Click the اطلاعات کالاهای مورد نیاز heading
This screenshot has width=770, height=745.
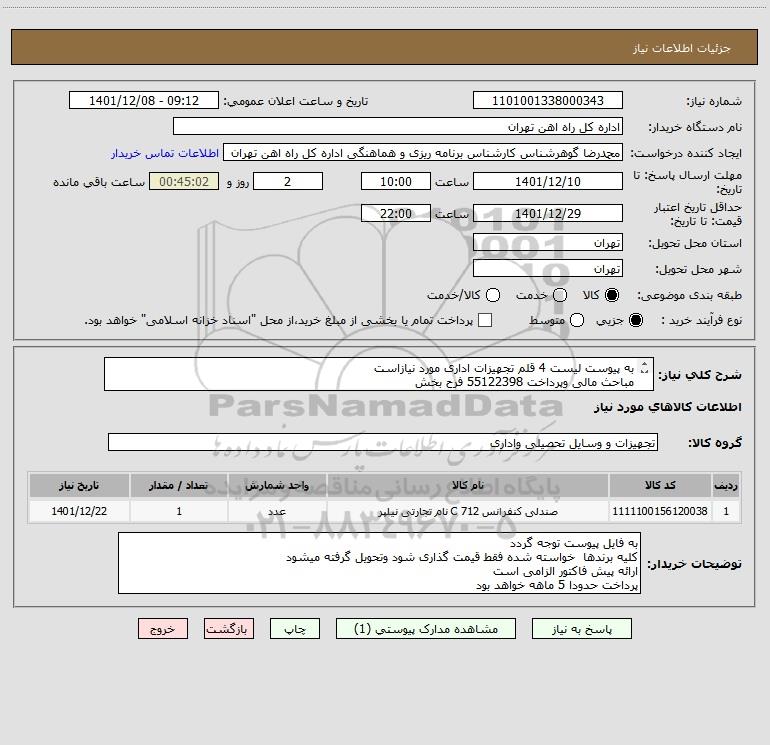tap(667, 407)
